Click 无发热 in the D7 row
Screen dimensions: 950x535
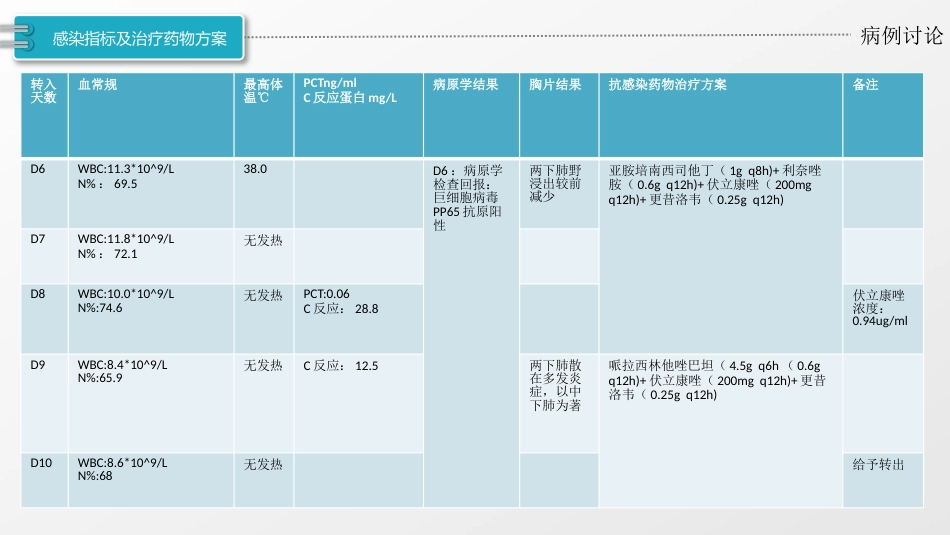[x=263, y=241]
